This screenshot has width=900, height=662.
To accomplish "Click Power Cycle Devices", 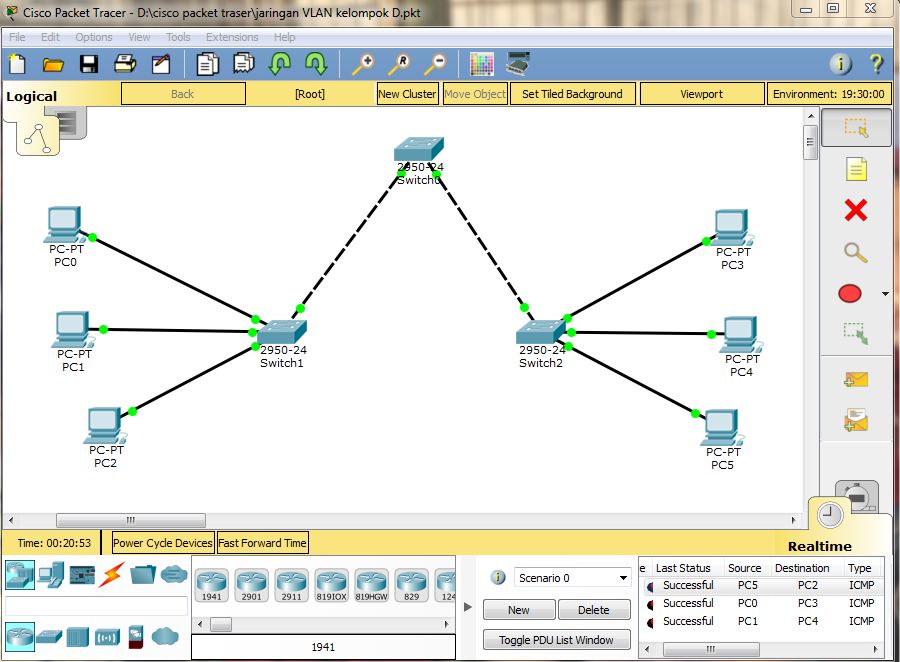I will [162, 543].
